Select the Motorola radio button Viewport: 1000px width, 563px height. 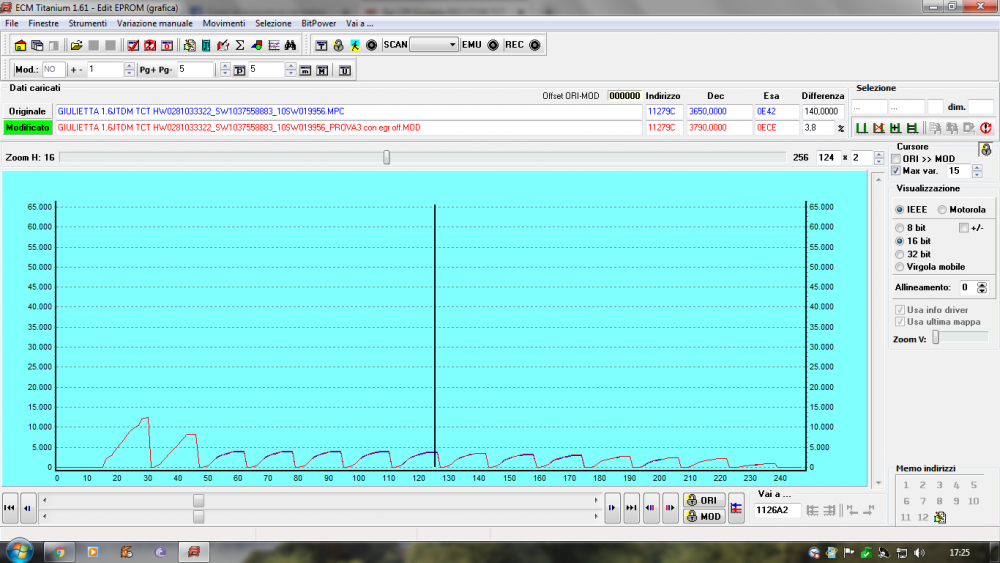pos(942,210)
